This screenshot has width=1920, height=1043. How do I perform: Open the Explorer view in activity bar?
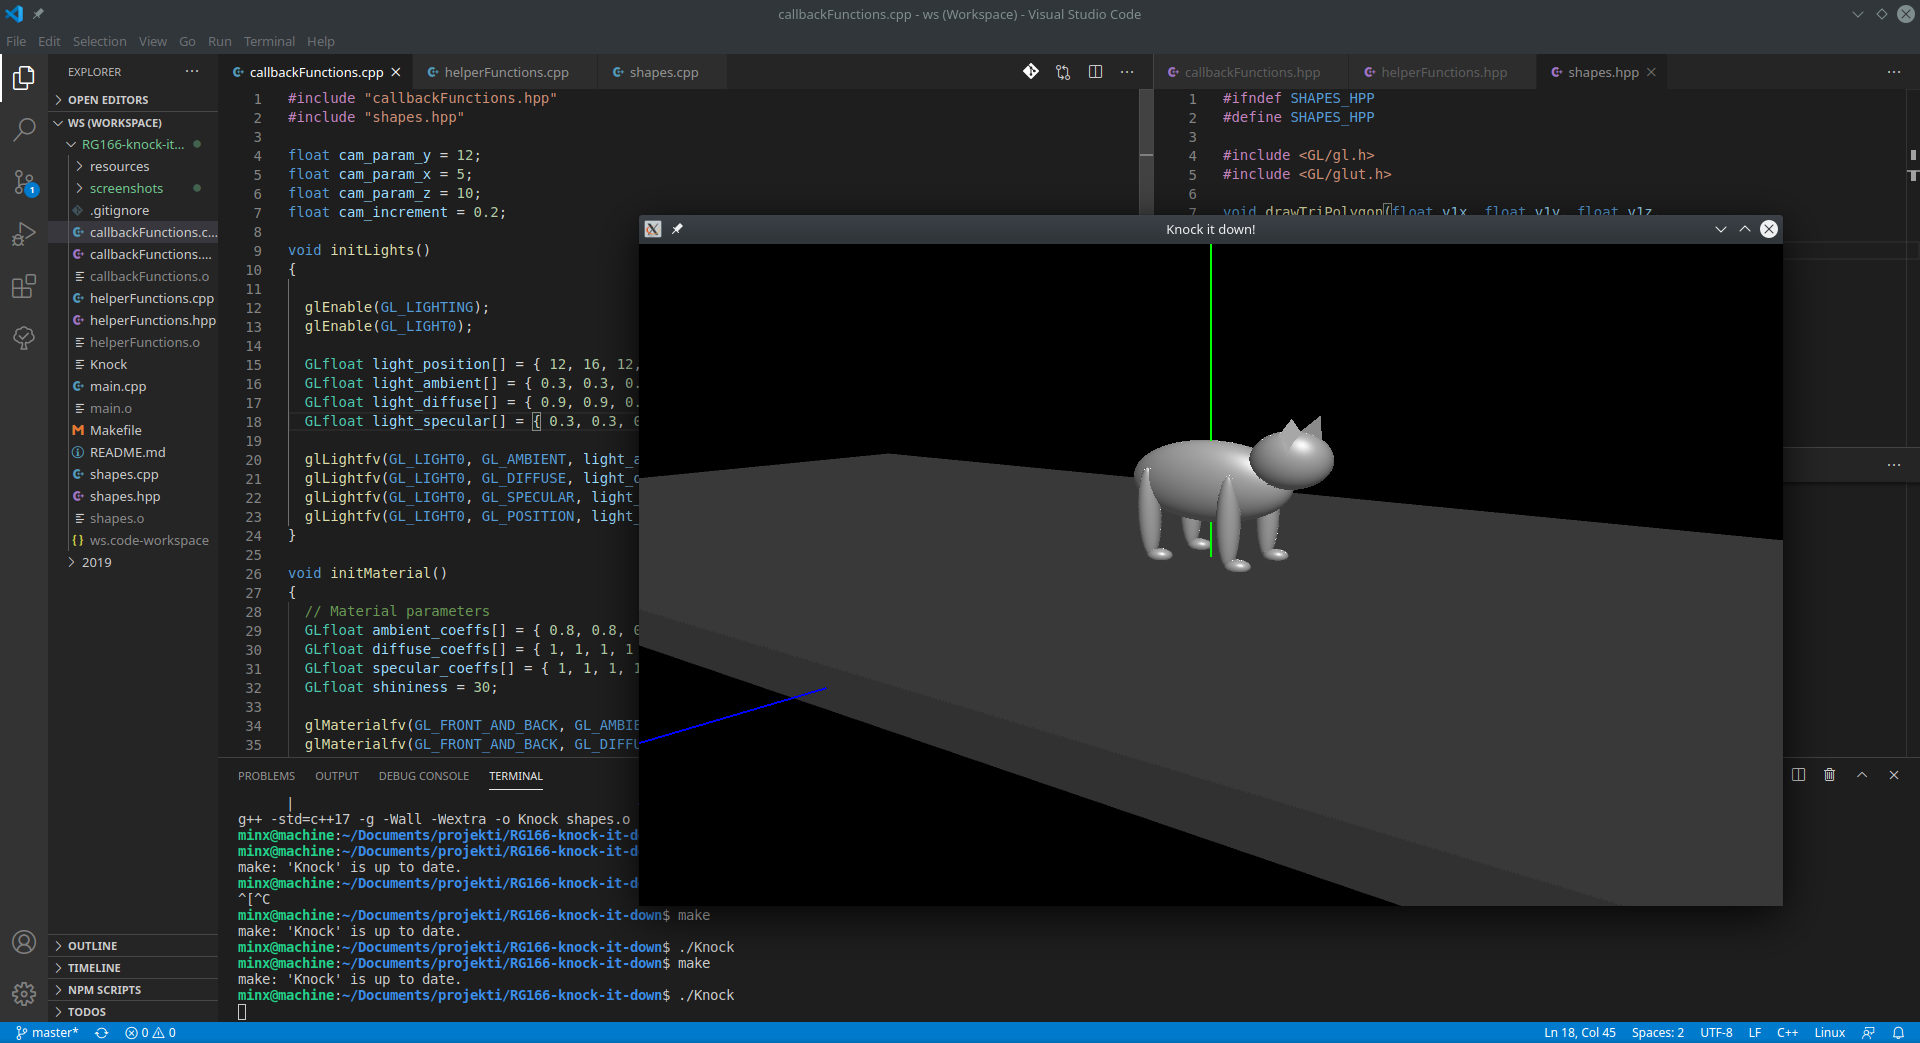pos(24,77)
